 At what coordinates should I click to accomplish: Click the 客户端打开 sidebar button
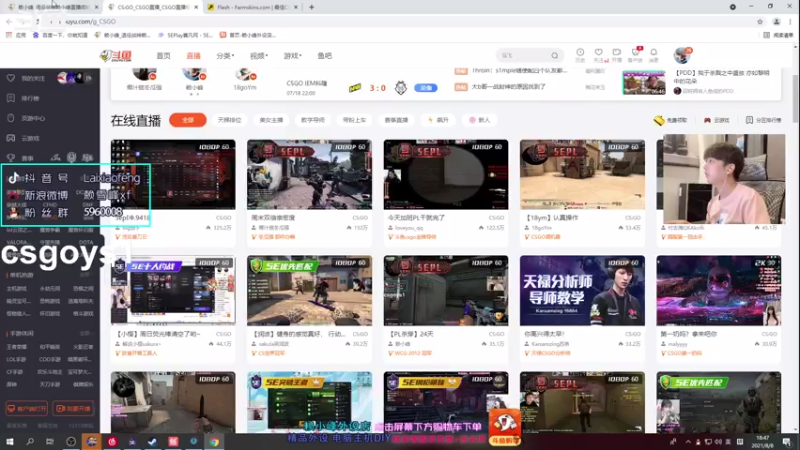pos(27,408)
